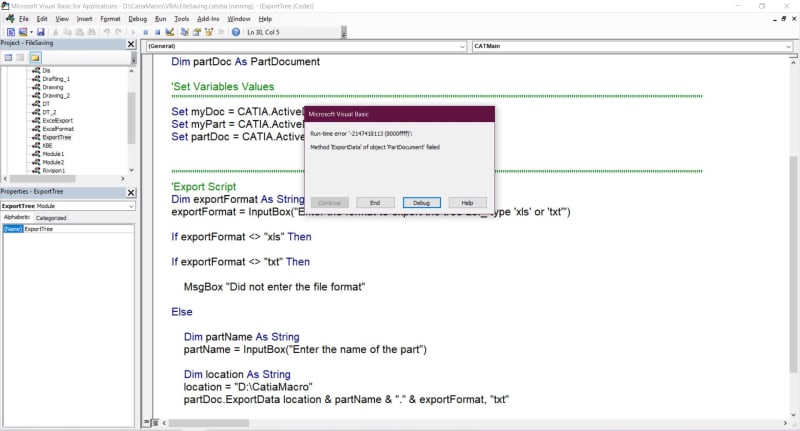Select the Module1 item in tree
The height and width of the screenshot is (431, 800).
53,154
